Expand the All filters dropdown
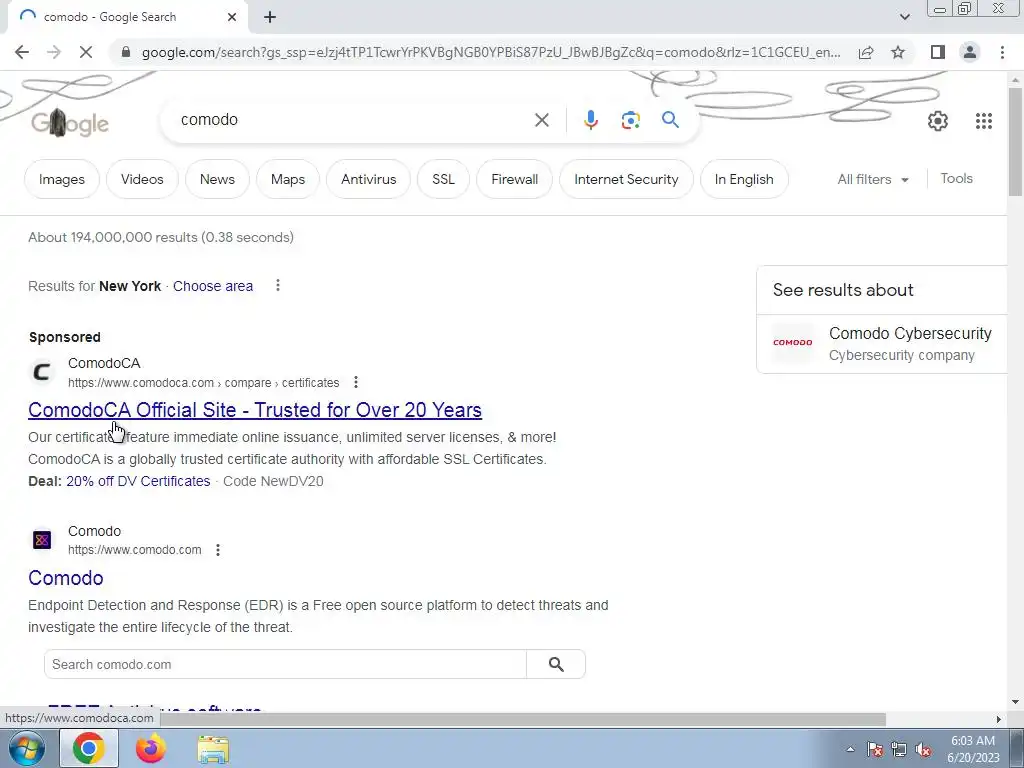 pos(873,179)
